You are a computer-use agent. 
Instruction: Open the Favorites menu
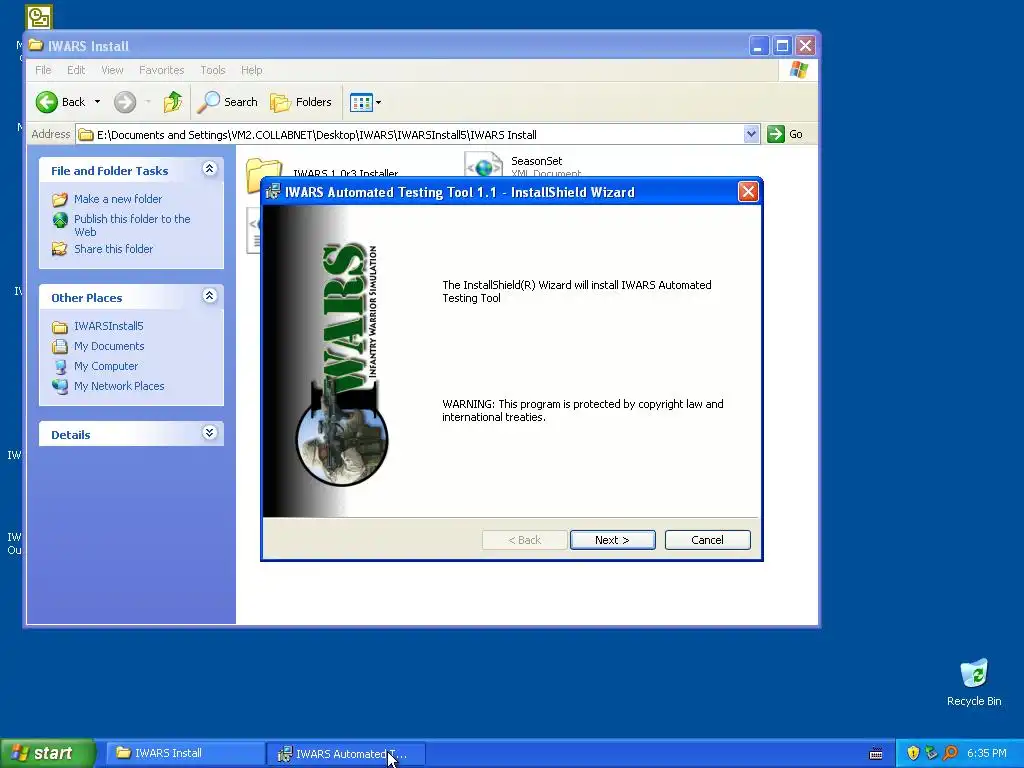point(161,70)
